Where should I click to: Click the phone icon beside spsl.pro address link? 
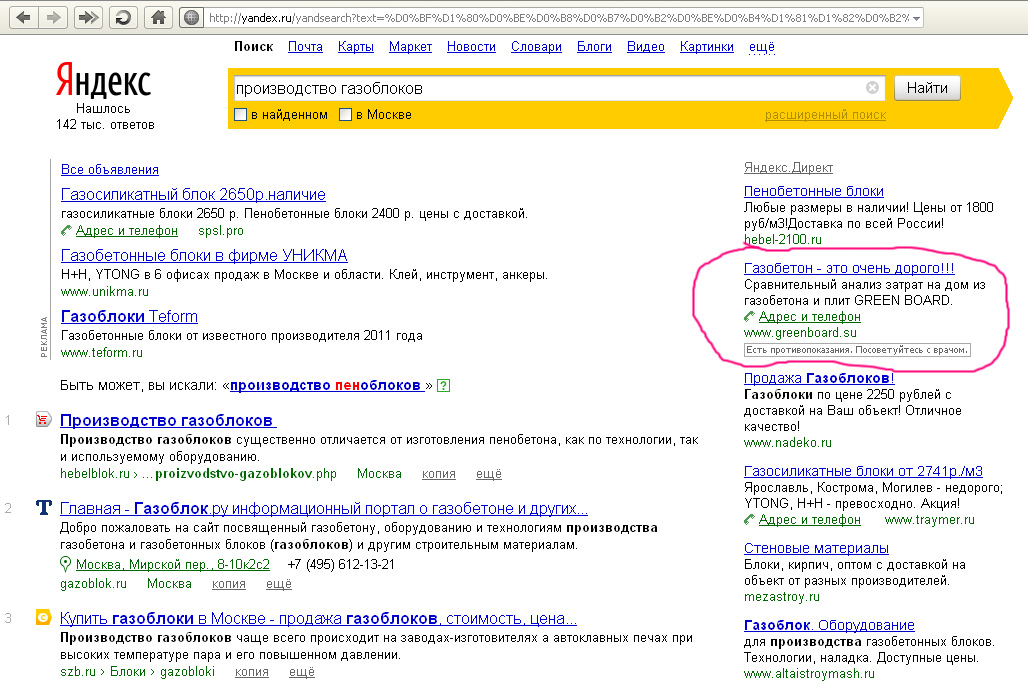coord(66,230)
